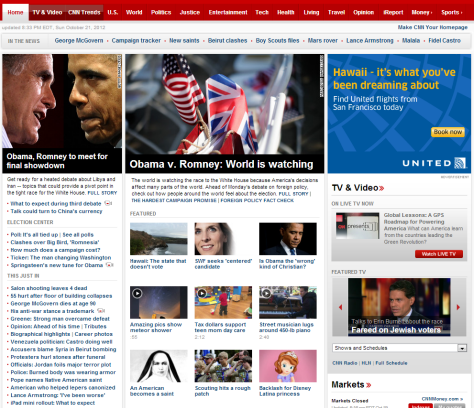Click the Watch LIVE TV button

click(x=439, y=254)
